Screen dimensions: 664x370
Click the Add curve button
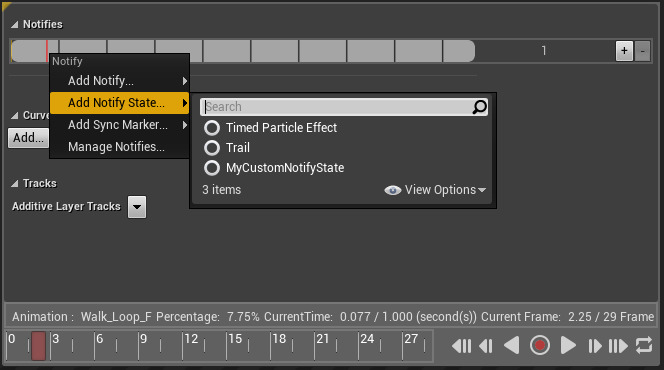pos(28,138)
